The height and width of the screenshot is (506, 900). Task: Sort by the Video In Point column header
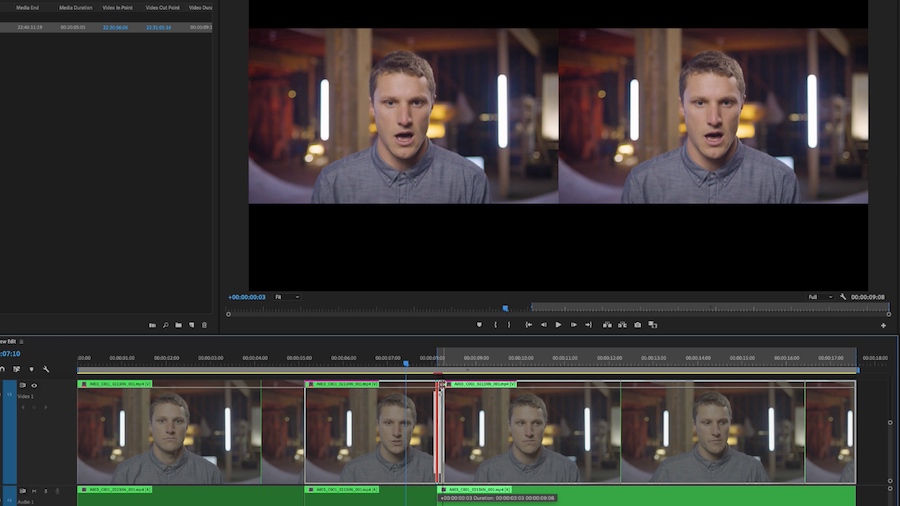pyautogui.click(x=117, y=7)
